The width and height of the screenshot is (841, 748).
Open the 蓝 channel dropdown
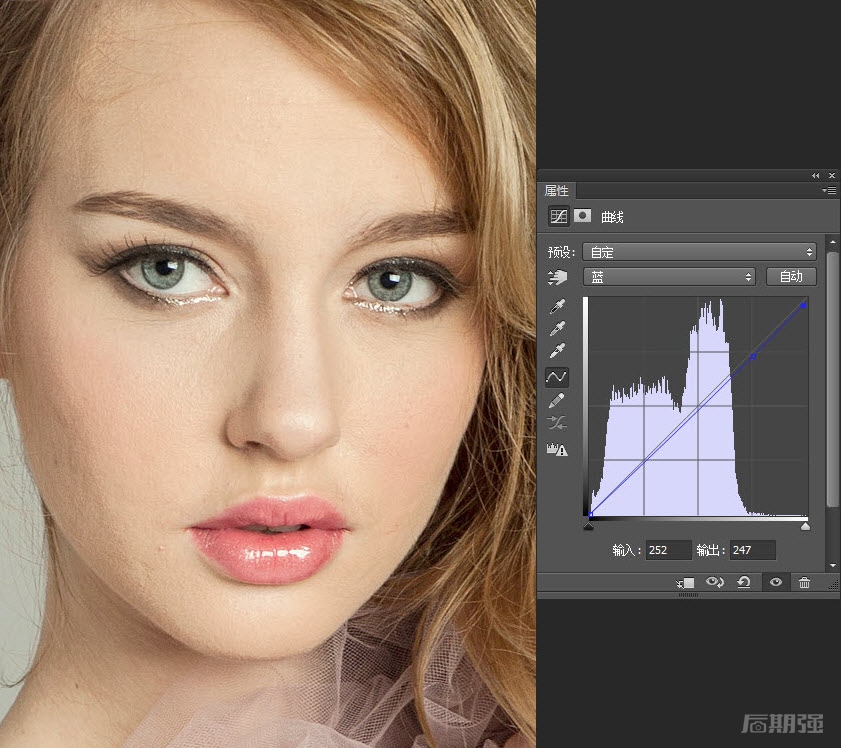coord(669,277)
